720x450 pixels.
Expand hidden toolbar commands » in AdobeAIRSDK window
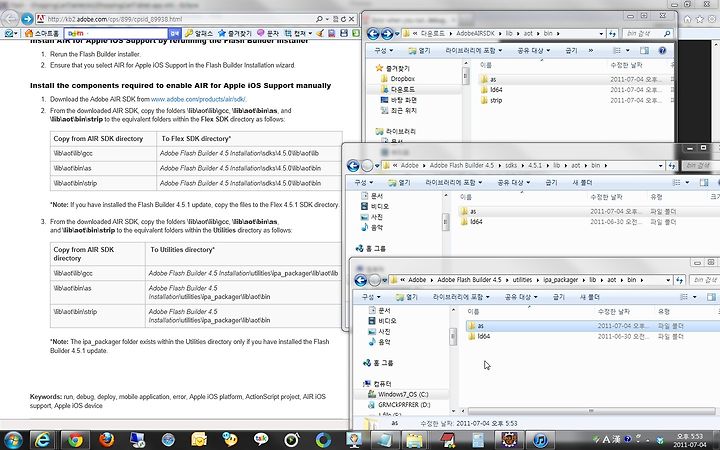tap(591, 51)
